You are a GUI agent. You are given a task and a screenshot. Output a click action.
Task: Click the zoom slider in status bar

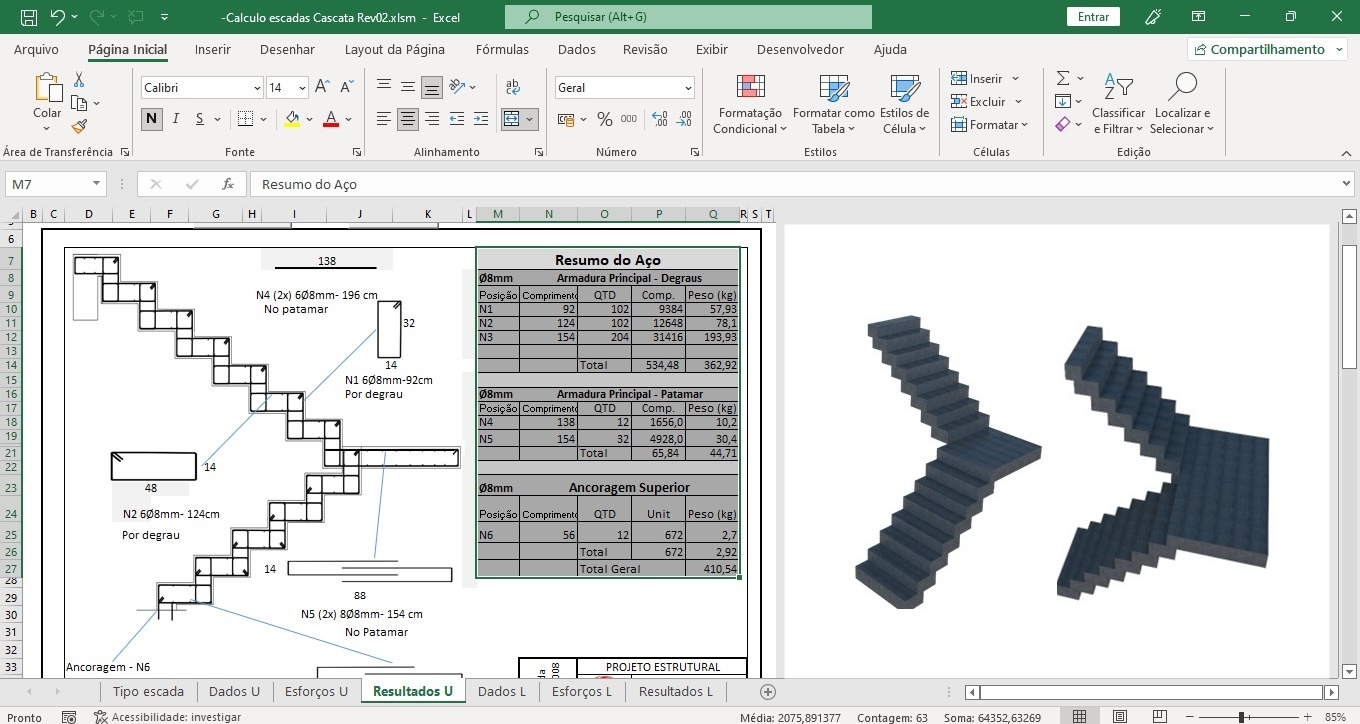[1241, 716]
